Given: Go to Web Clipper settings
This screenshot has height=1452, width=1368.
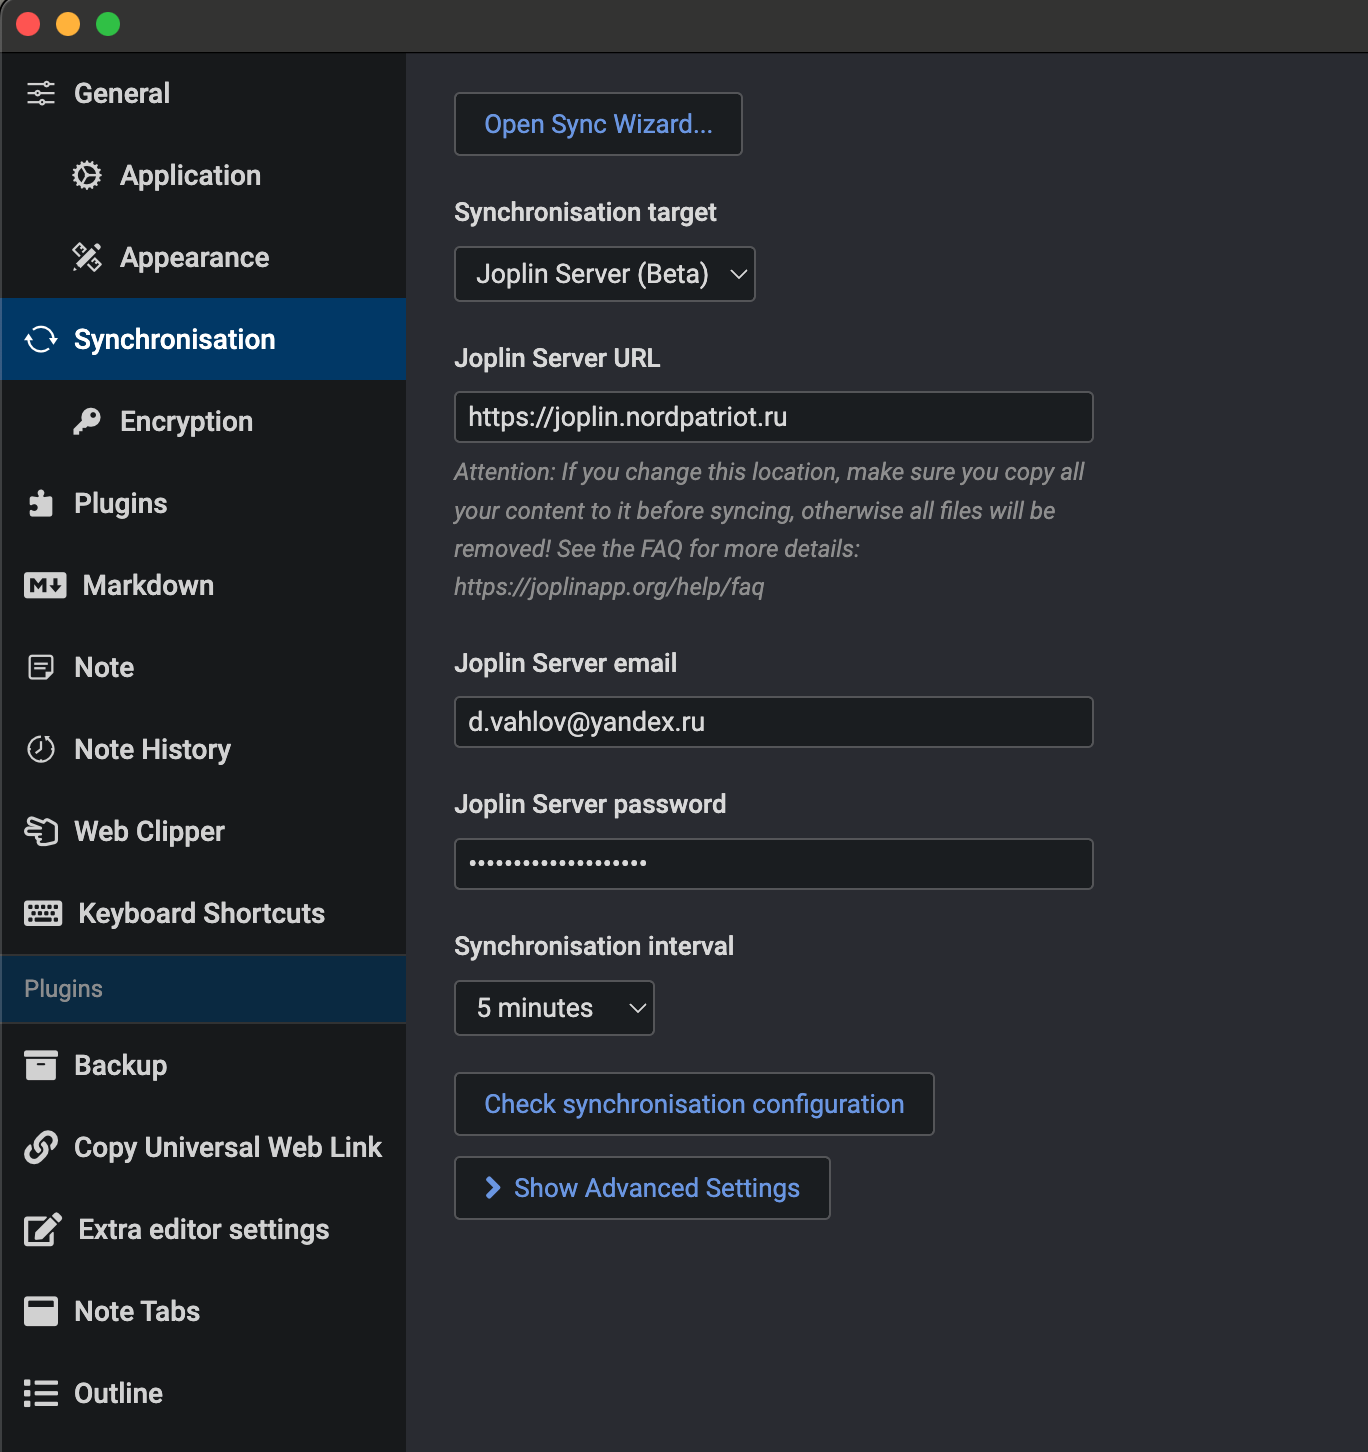Looking at the screenshot, I should [204, 831].
